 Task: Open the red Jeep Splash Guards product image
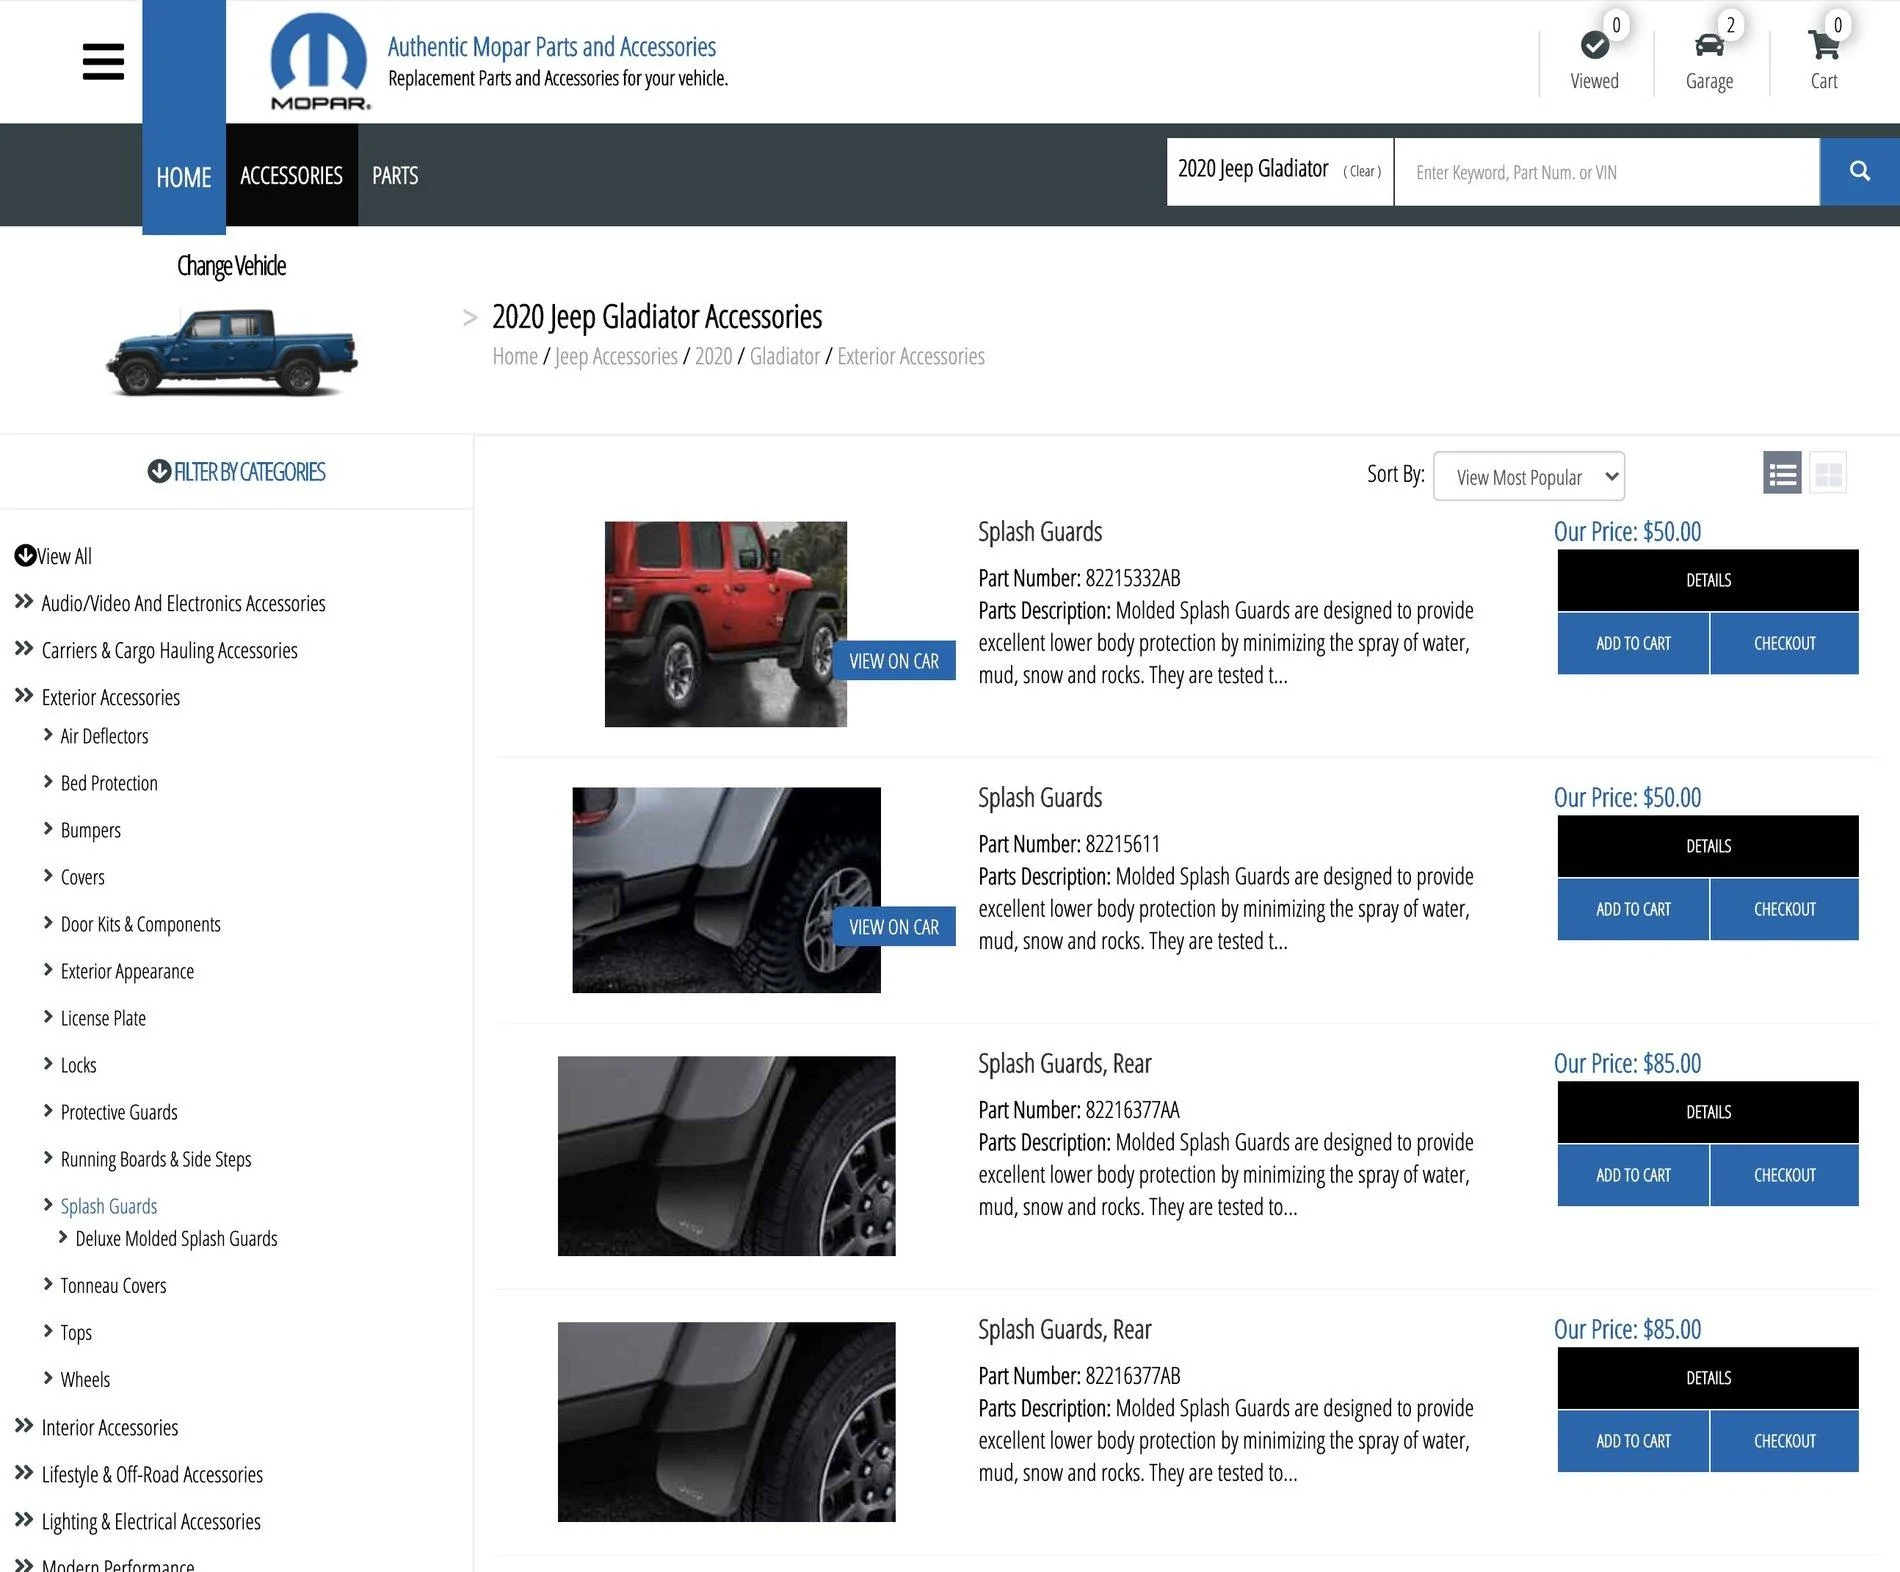(x=725, y=624)
